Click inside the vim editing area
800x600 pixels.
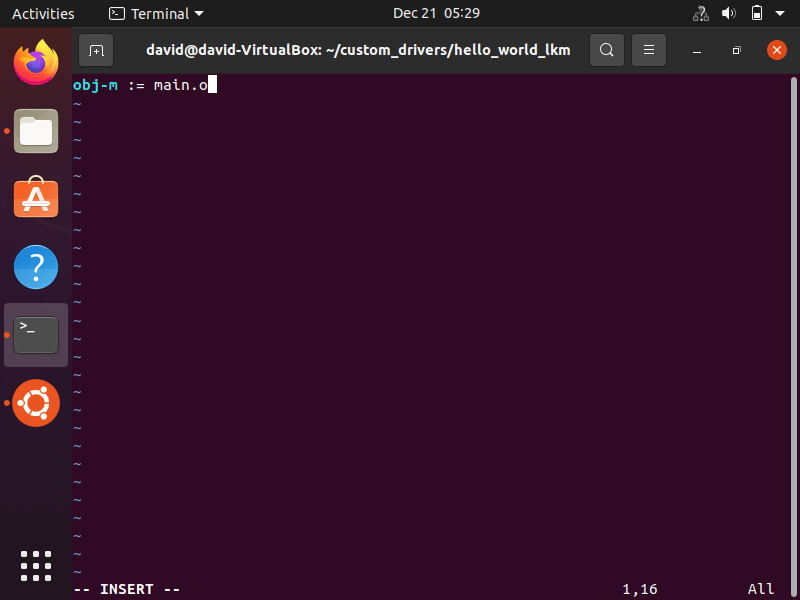pos(400,300)
